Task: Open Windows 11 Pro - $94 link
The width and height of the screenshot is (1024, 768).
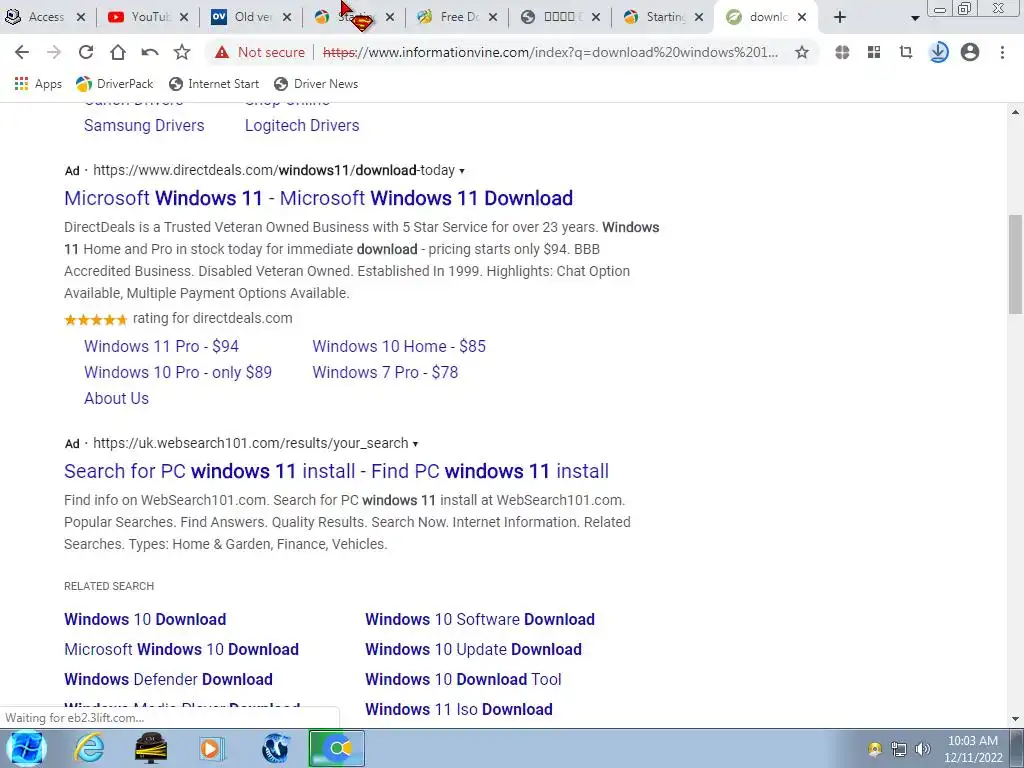Action: point(161,346)
